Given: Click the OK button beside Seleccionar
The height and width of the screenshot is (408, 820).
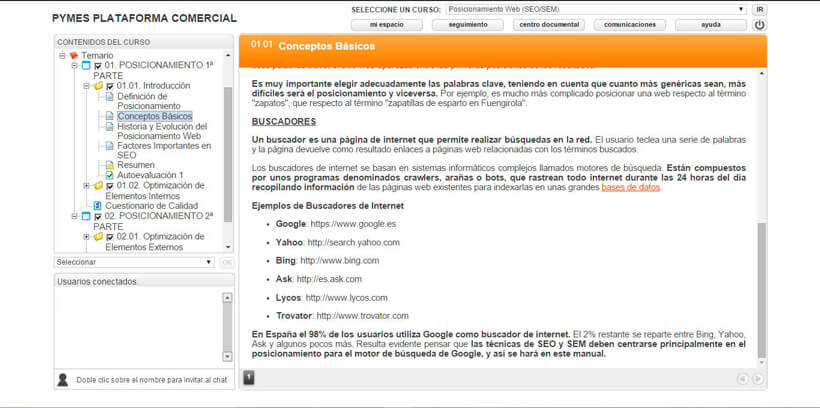Looking at the screenshot, I should pos(226,262).
